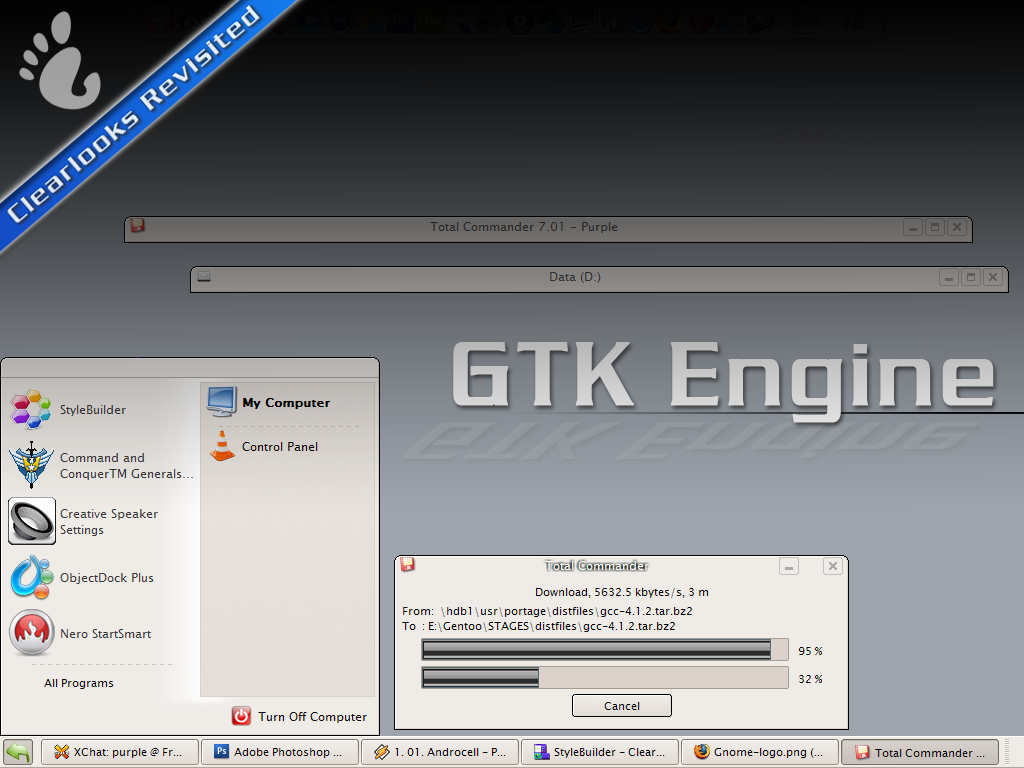
Task: Click the green Start arrow button
Action: coord(18,752)
